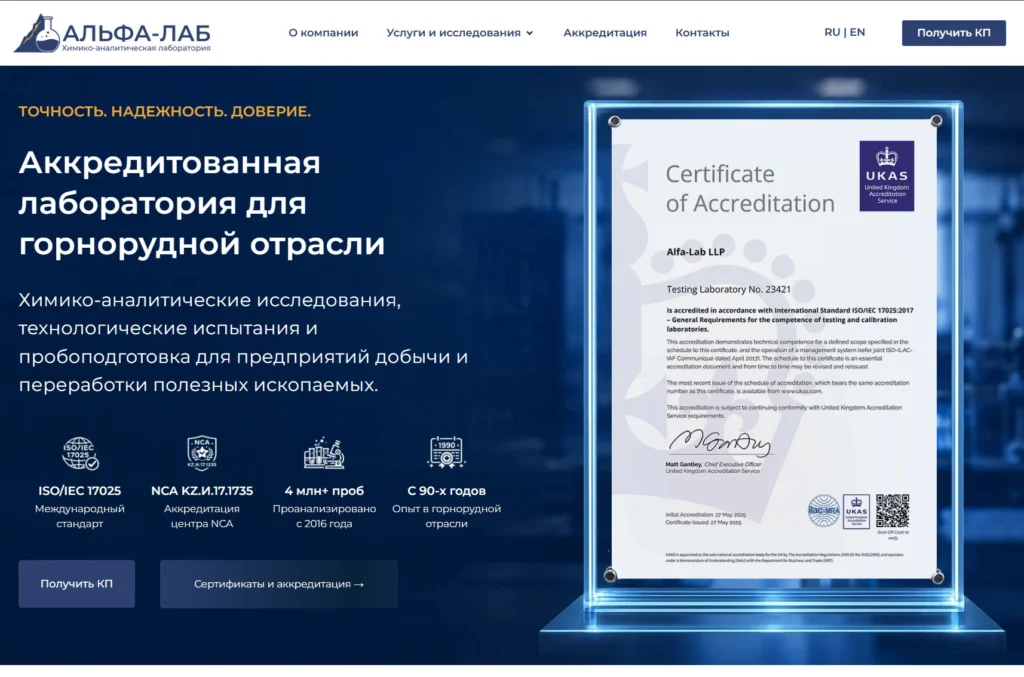Go to the Аккредитация menu item
This screenshot has width=1024, height=677.
605,33
